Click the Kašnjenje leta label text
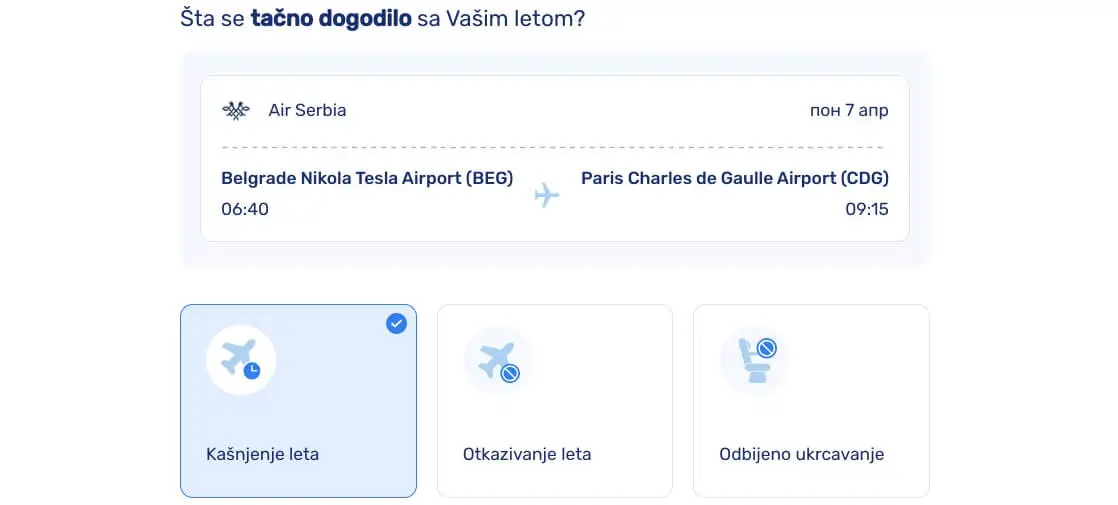The height and width of the screenshot is (505, 1118). pyautogui.click(x=262, y=454)
